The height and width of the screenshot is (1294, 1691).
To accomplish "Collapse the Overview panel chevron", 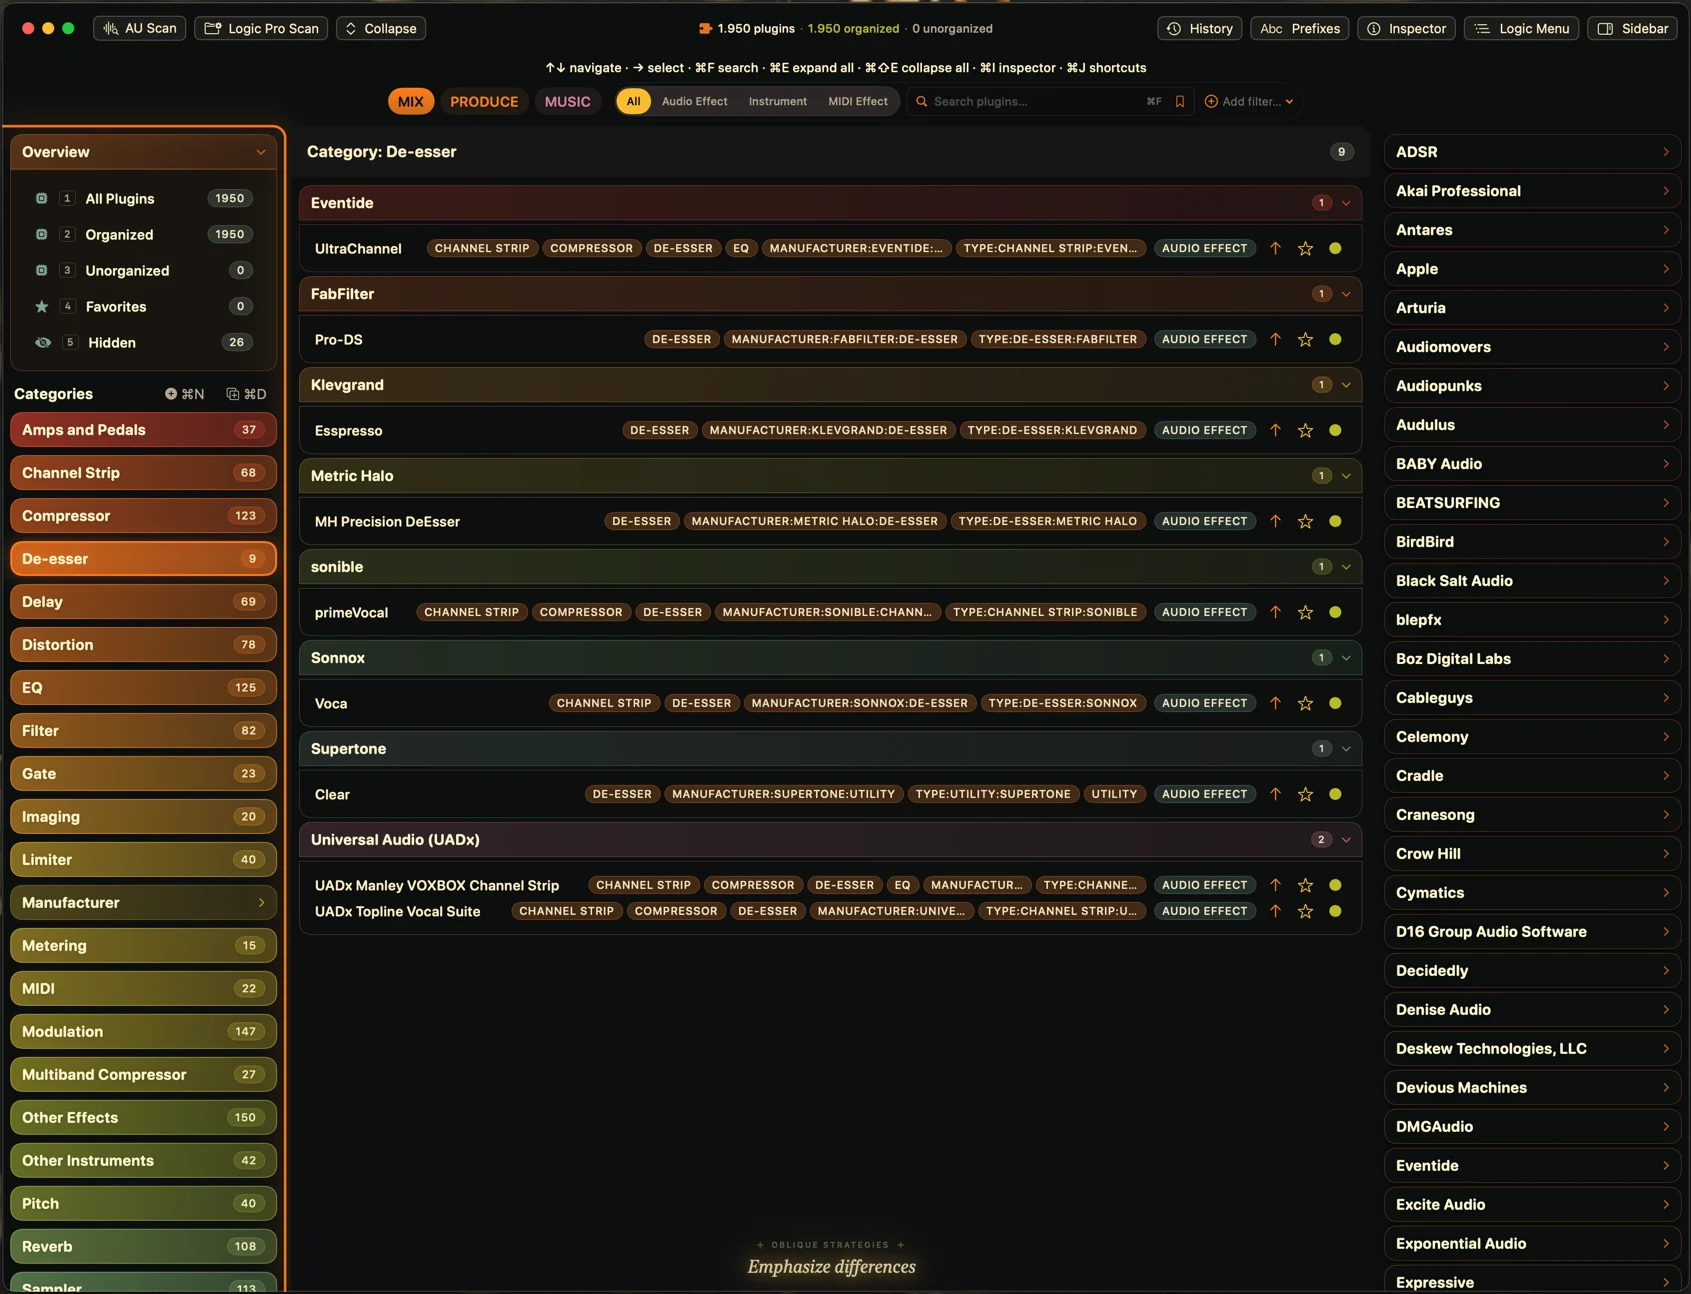I will (261, 152).
